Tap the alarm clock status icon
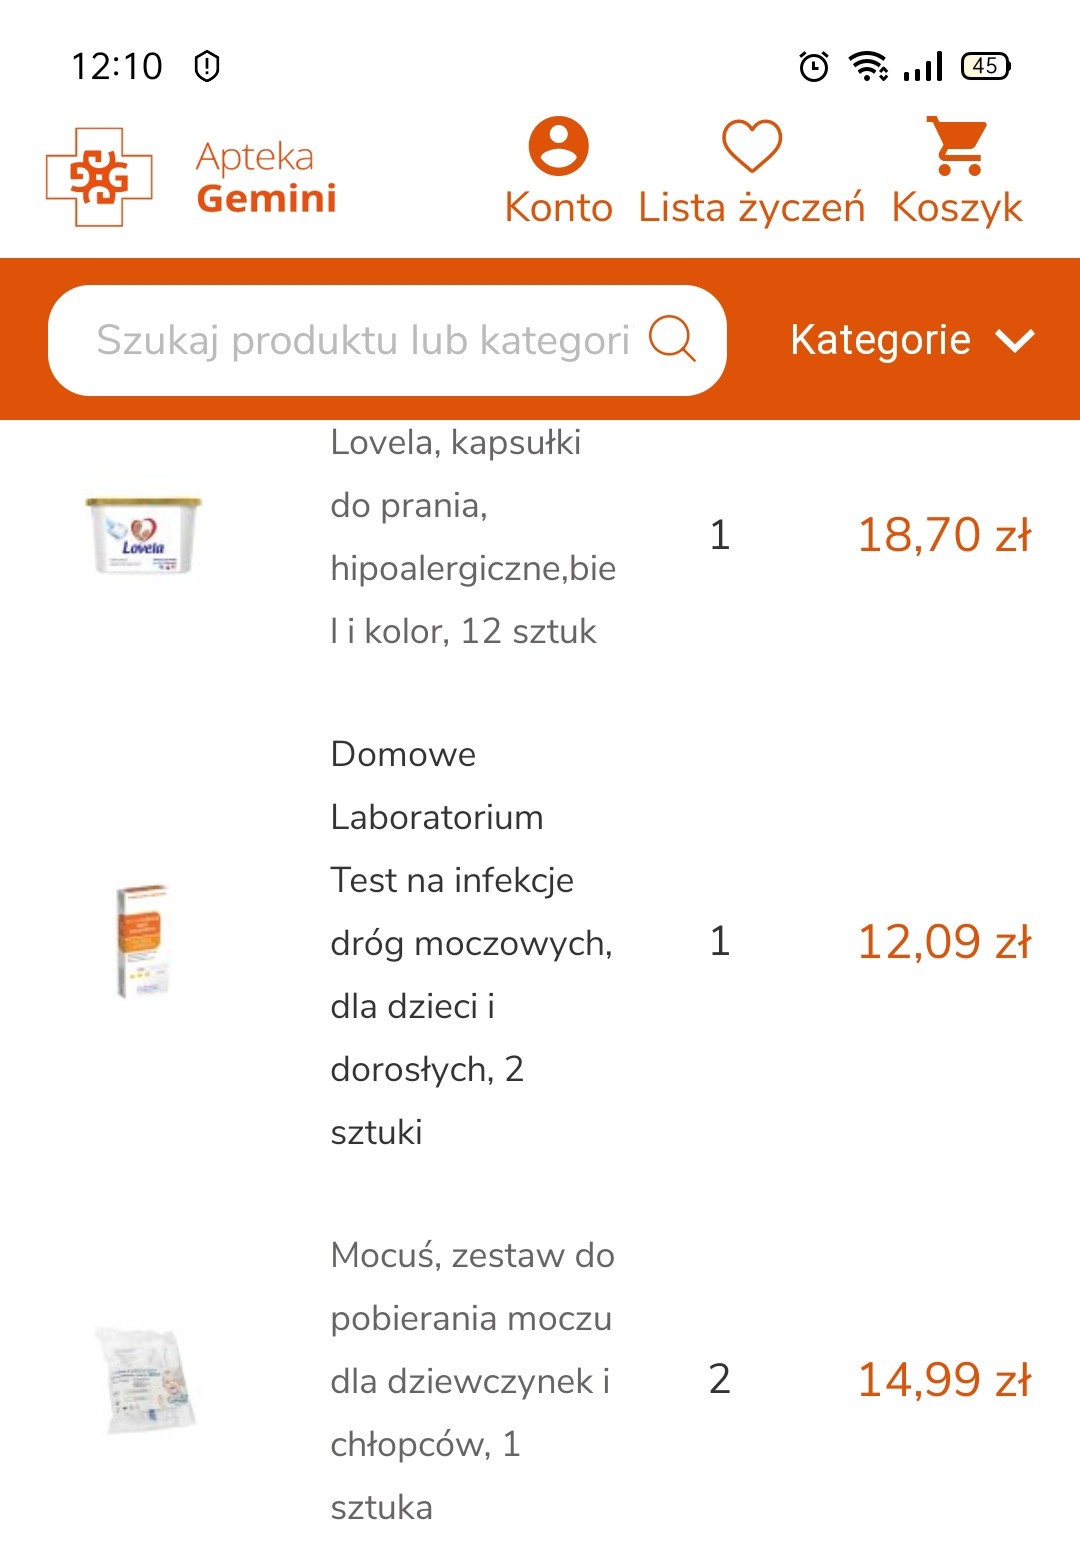The height and width of the screenshot is (1545, 1080). [x=814, y=66]
